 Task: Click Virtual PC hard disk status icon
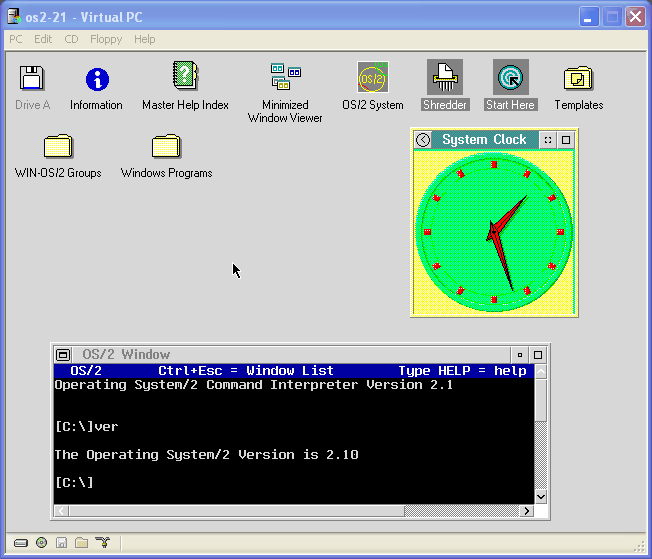coord(21,543)
